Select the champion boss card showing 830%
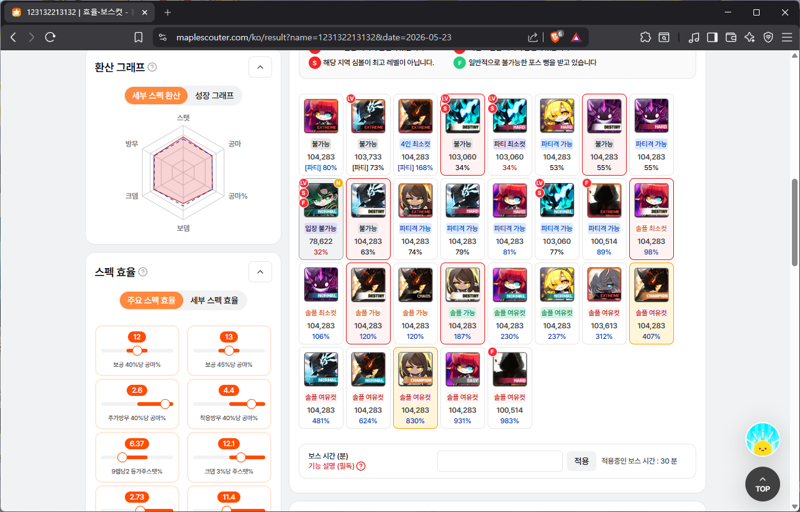 [415, 388]
